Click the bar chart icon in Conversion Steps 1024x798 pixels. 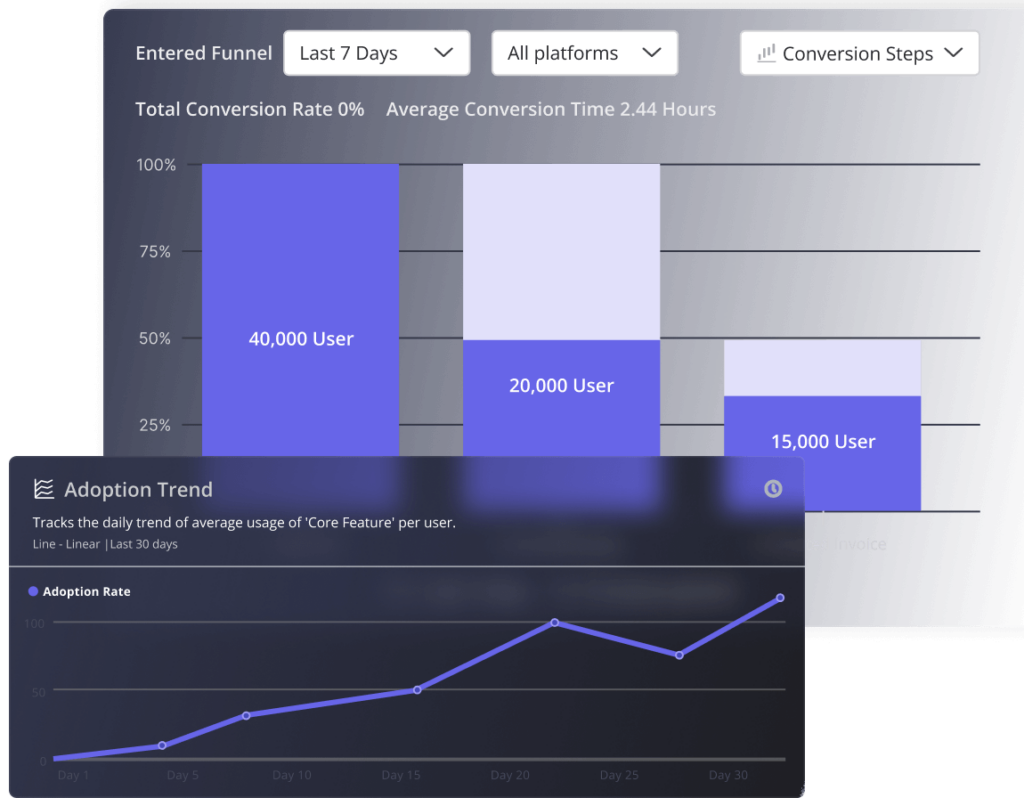767,53
